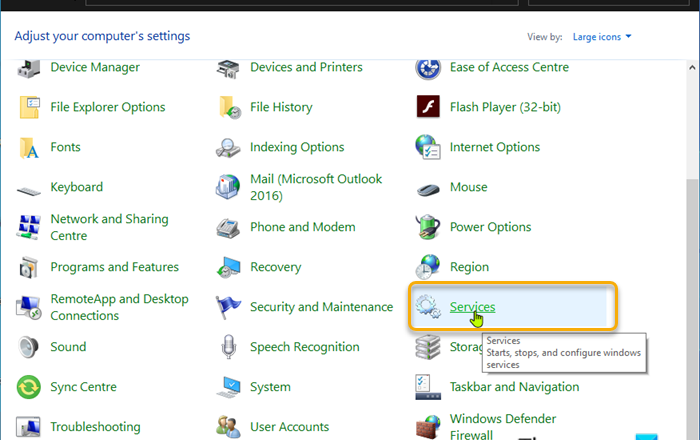Click the Programs and Features icon

[x=29, y=267]
